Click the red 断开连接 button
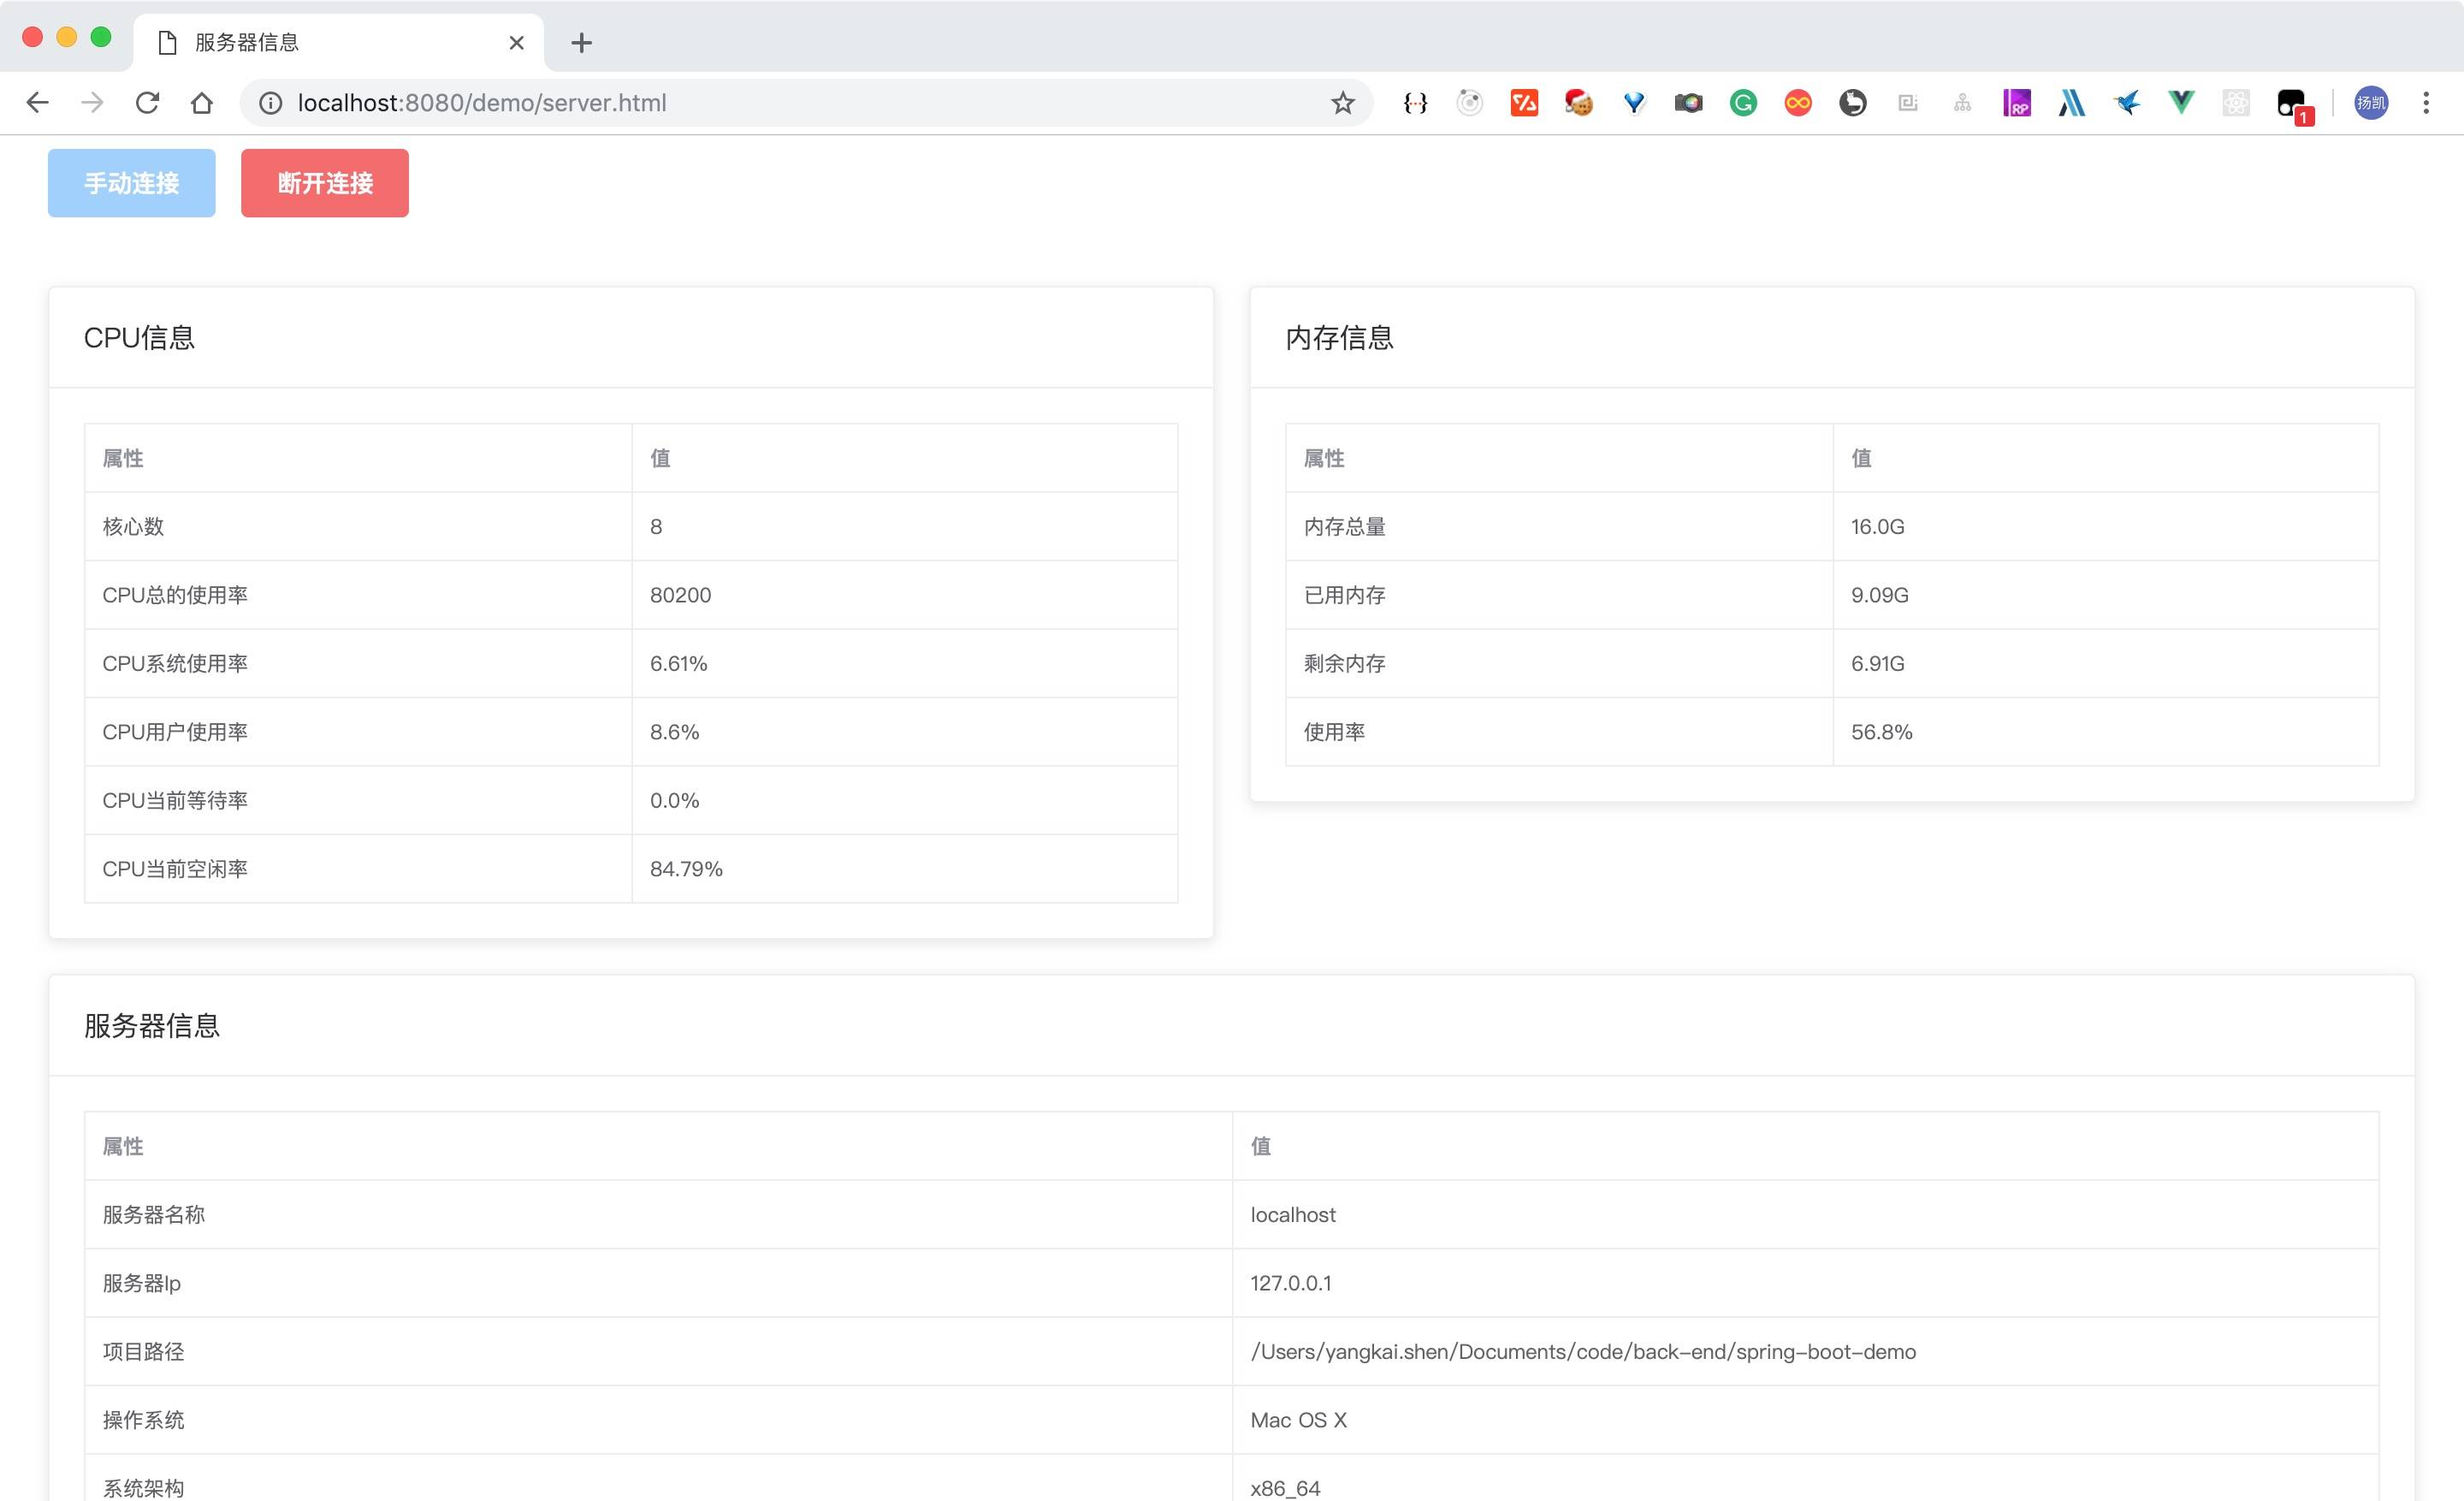 pyautogui.click(x=325, y=183)
